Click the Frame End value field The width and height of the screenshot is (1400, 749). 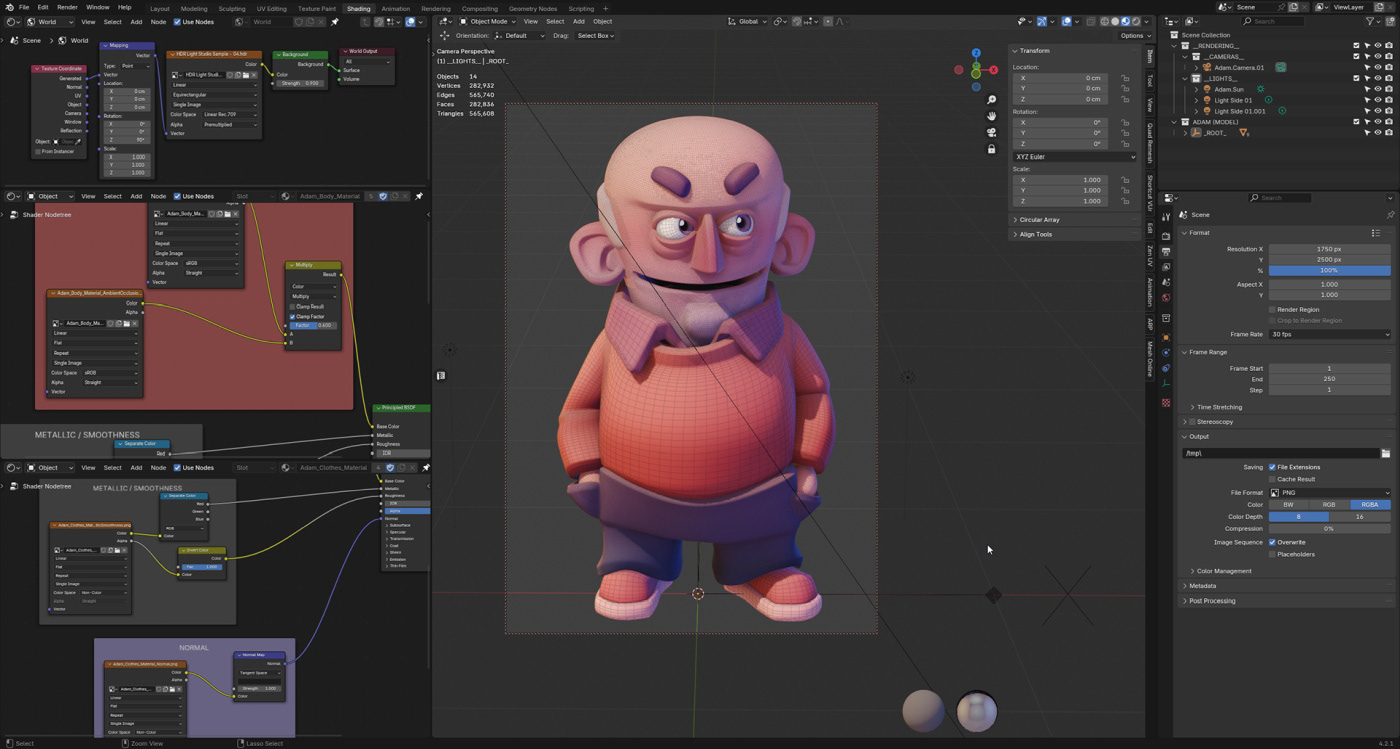(1329, 379)
